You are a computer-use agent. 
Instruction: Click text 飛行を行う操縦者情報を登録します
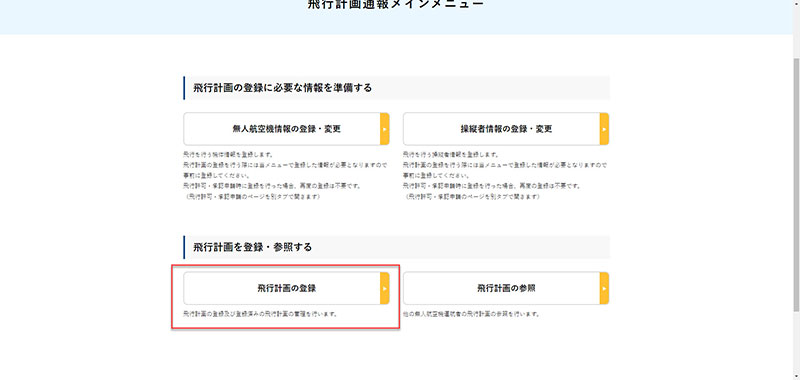click(451, 155)
